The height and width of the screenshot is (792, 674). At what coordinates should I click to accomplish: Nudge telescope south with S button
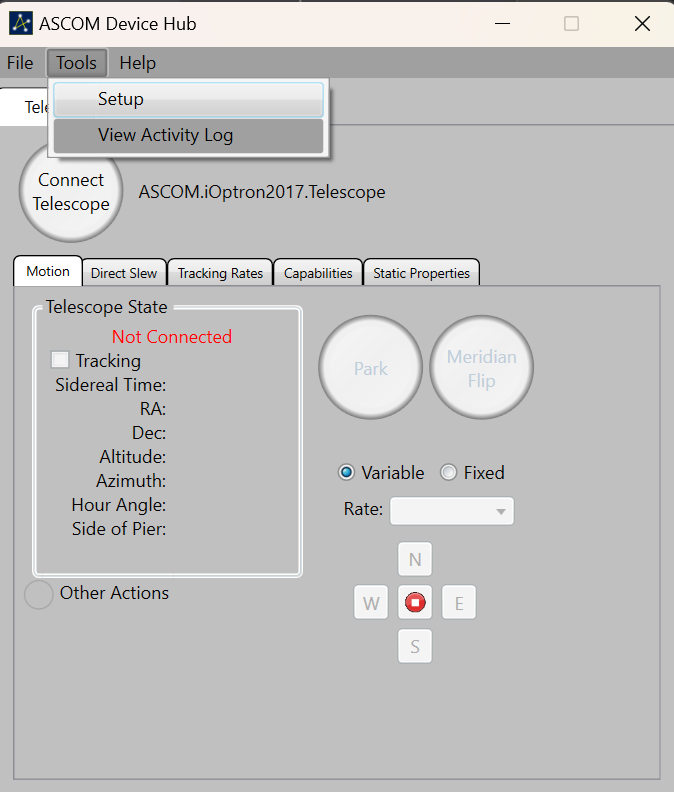click(x=415, y=646)
